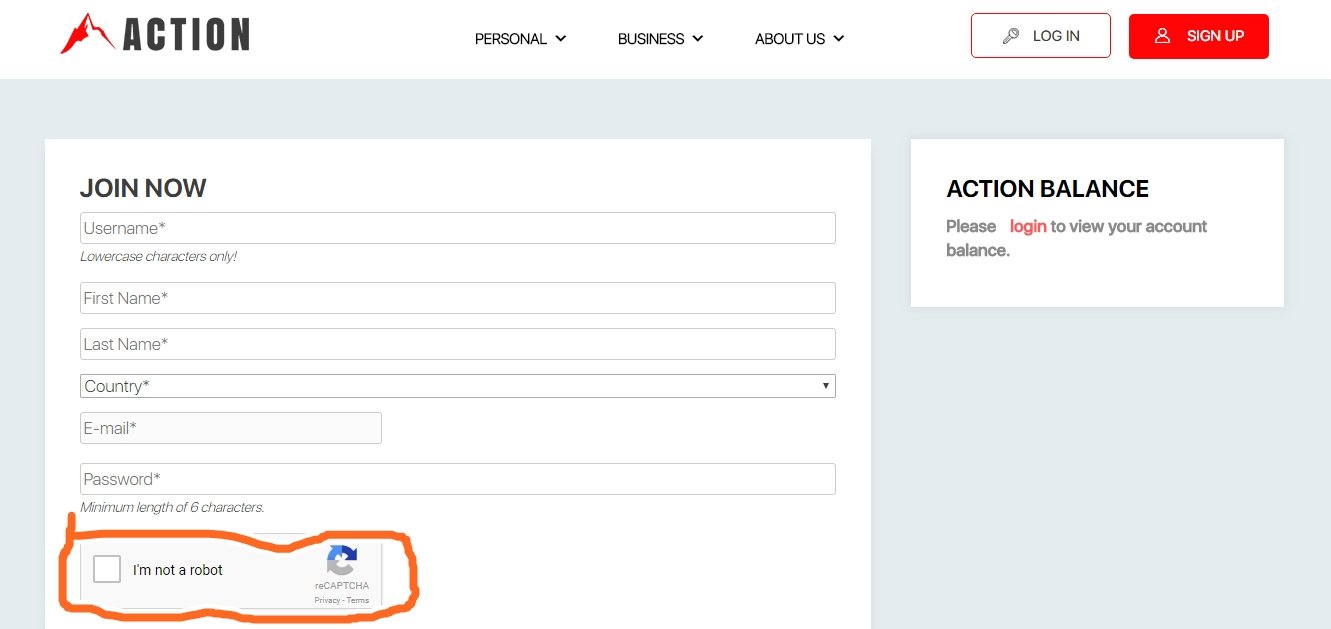Focus the Last Name input field
Screen dimensions: 1331x629
coord(457,344)
